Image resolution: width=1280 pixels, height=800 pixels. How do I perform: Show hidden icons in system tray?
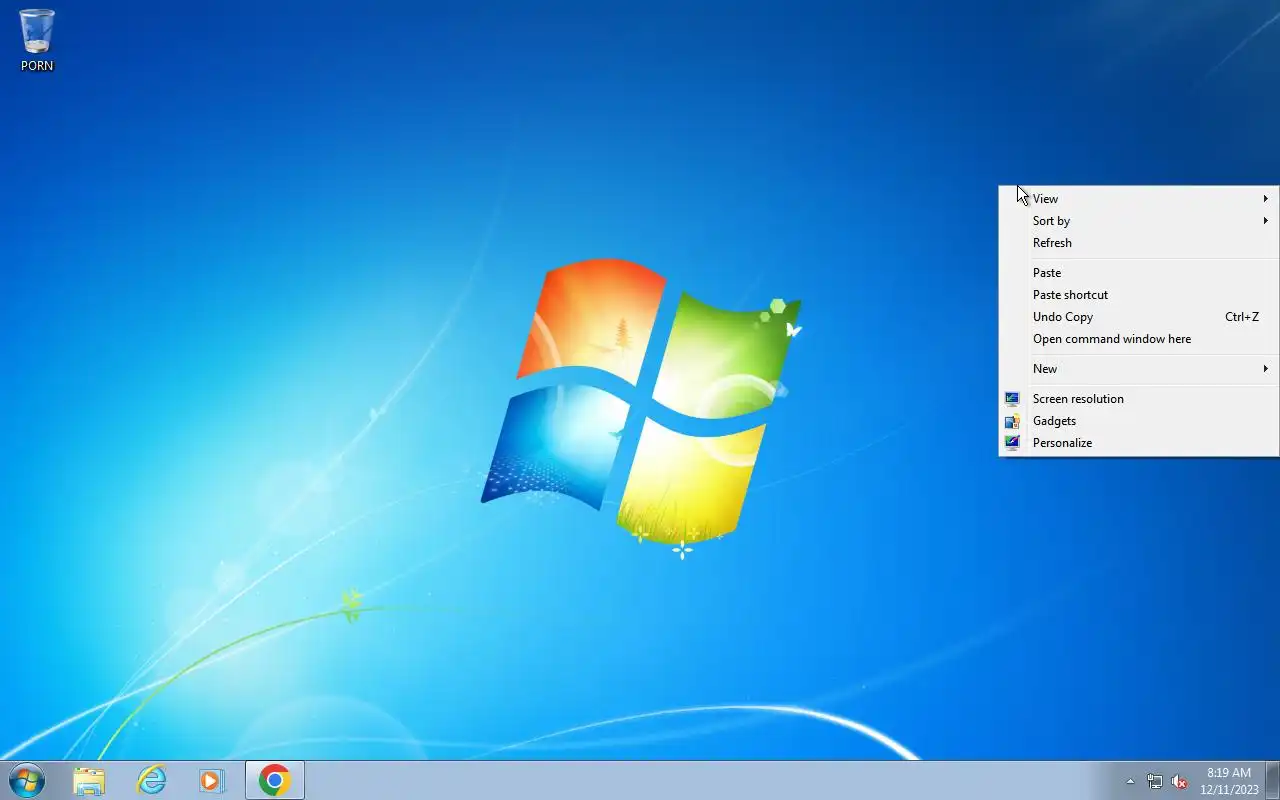1130,781
